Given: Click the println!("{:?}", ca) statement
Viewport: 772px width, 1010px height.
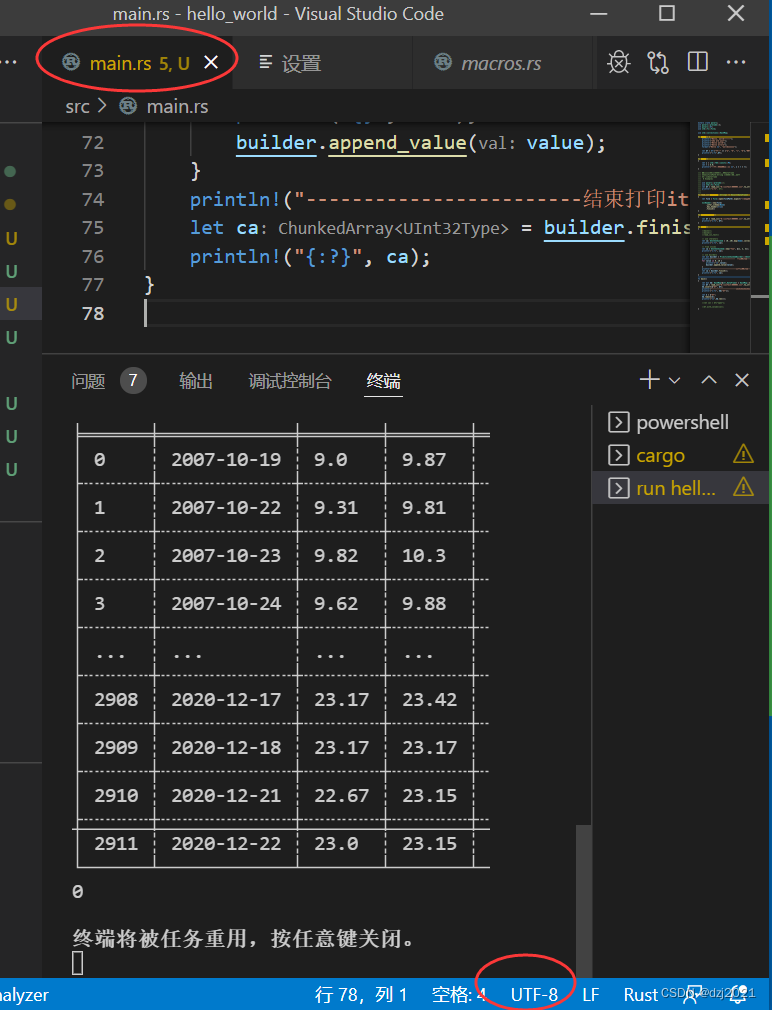Looking at the screenshot, I should tap(310, 257).
